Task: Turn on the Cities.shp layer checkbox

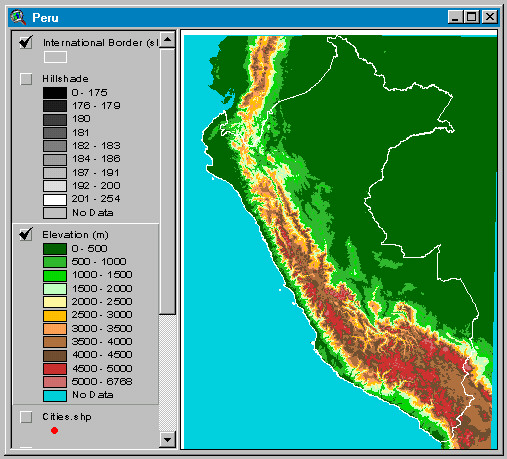Action: pyautogui.click(x=26, y=417)
